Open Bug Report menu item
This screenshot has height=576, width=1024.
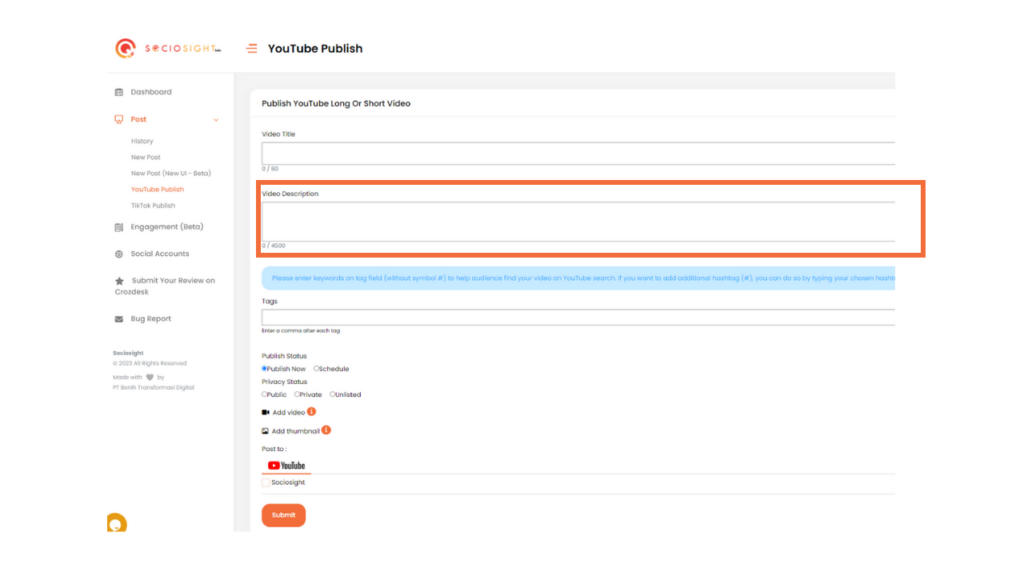[x=151, y=319]
